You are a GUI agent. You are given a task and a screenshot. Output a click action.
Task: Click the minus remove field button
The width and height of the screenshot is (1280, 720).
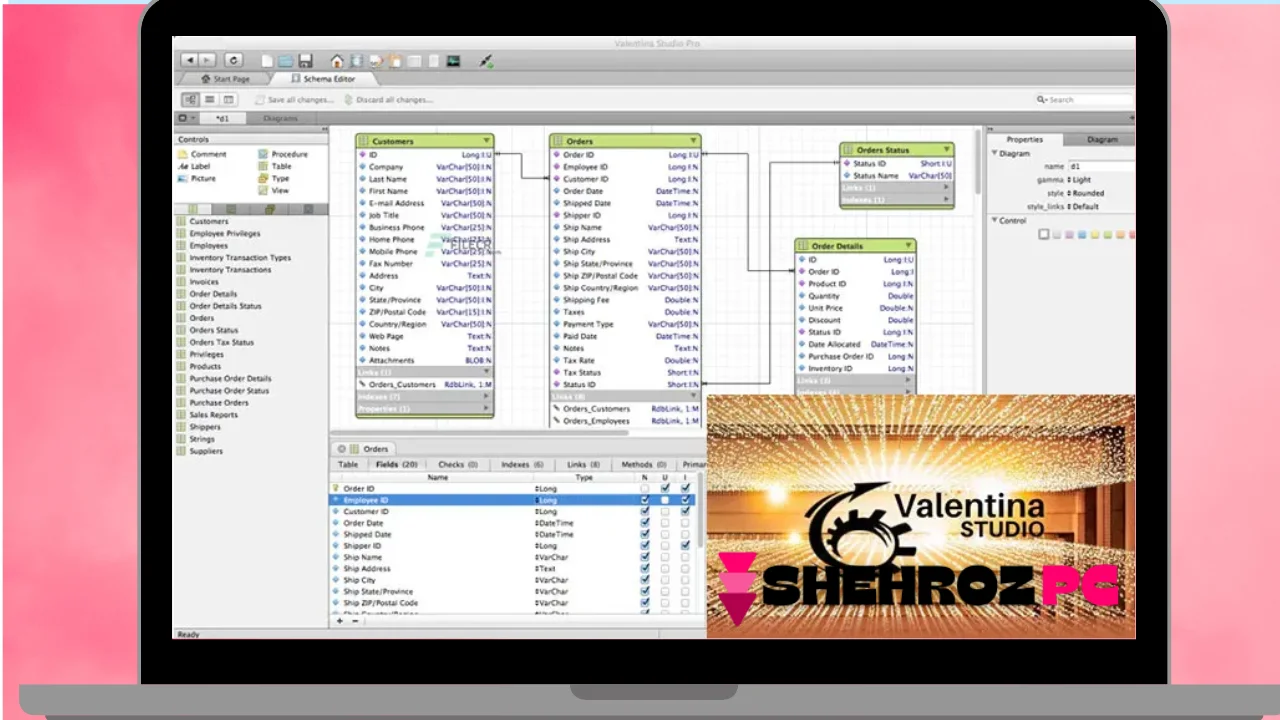pyautogui.click(x=355, y=621)
